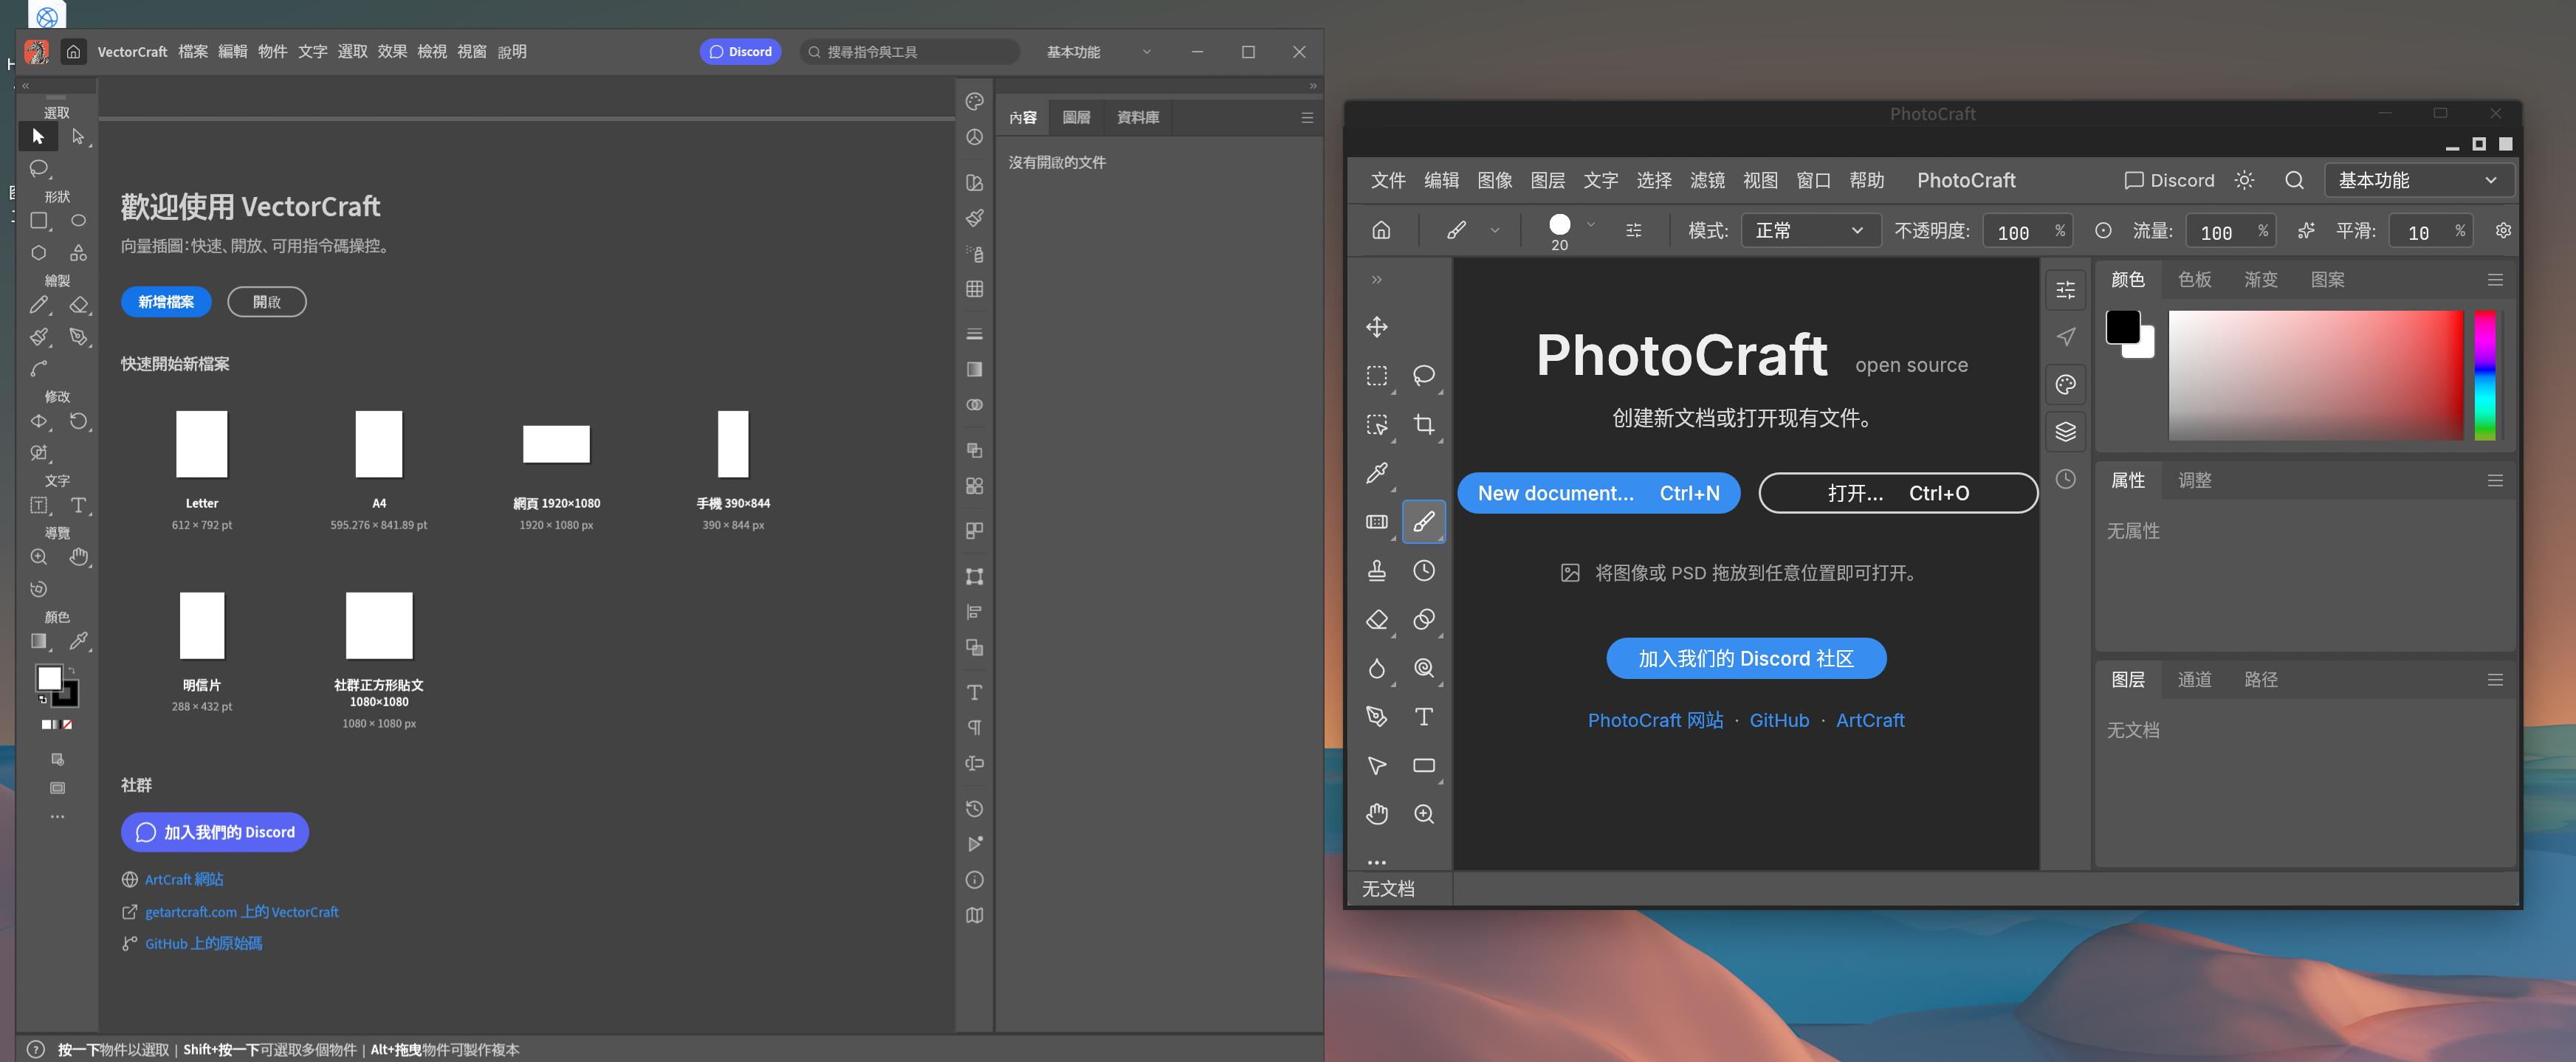2576x1062 pixels.
Task: Open the 滤镜 menu in PhotoCraft
Action: coord(1706,180)
